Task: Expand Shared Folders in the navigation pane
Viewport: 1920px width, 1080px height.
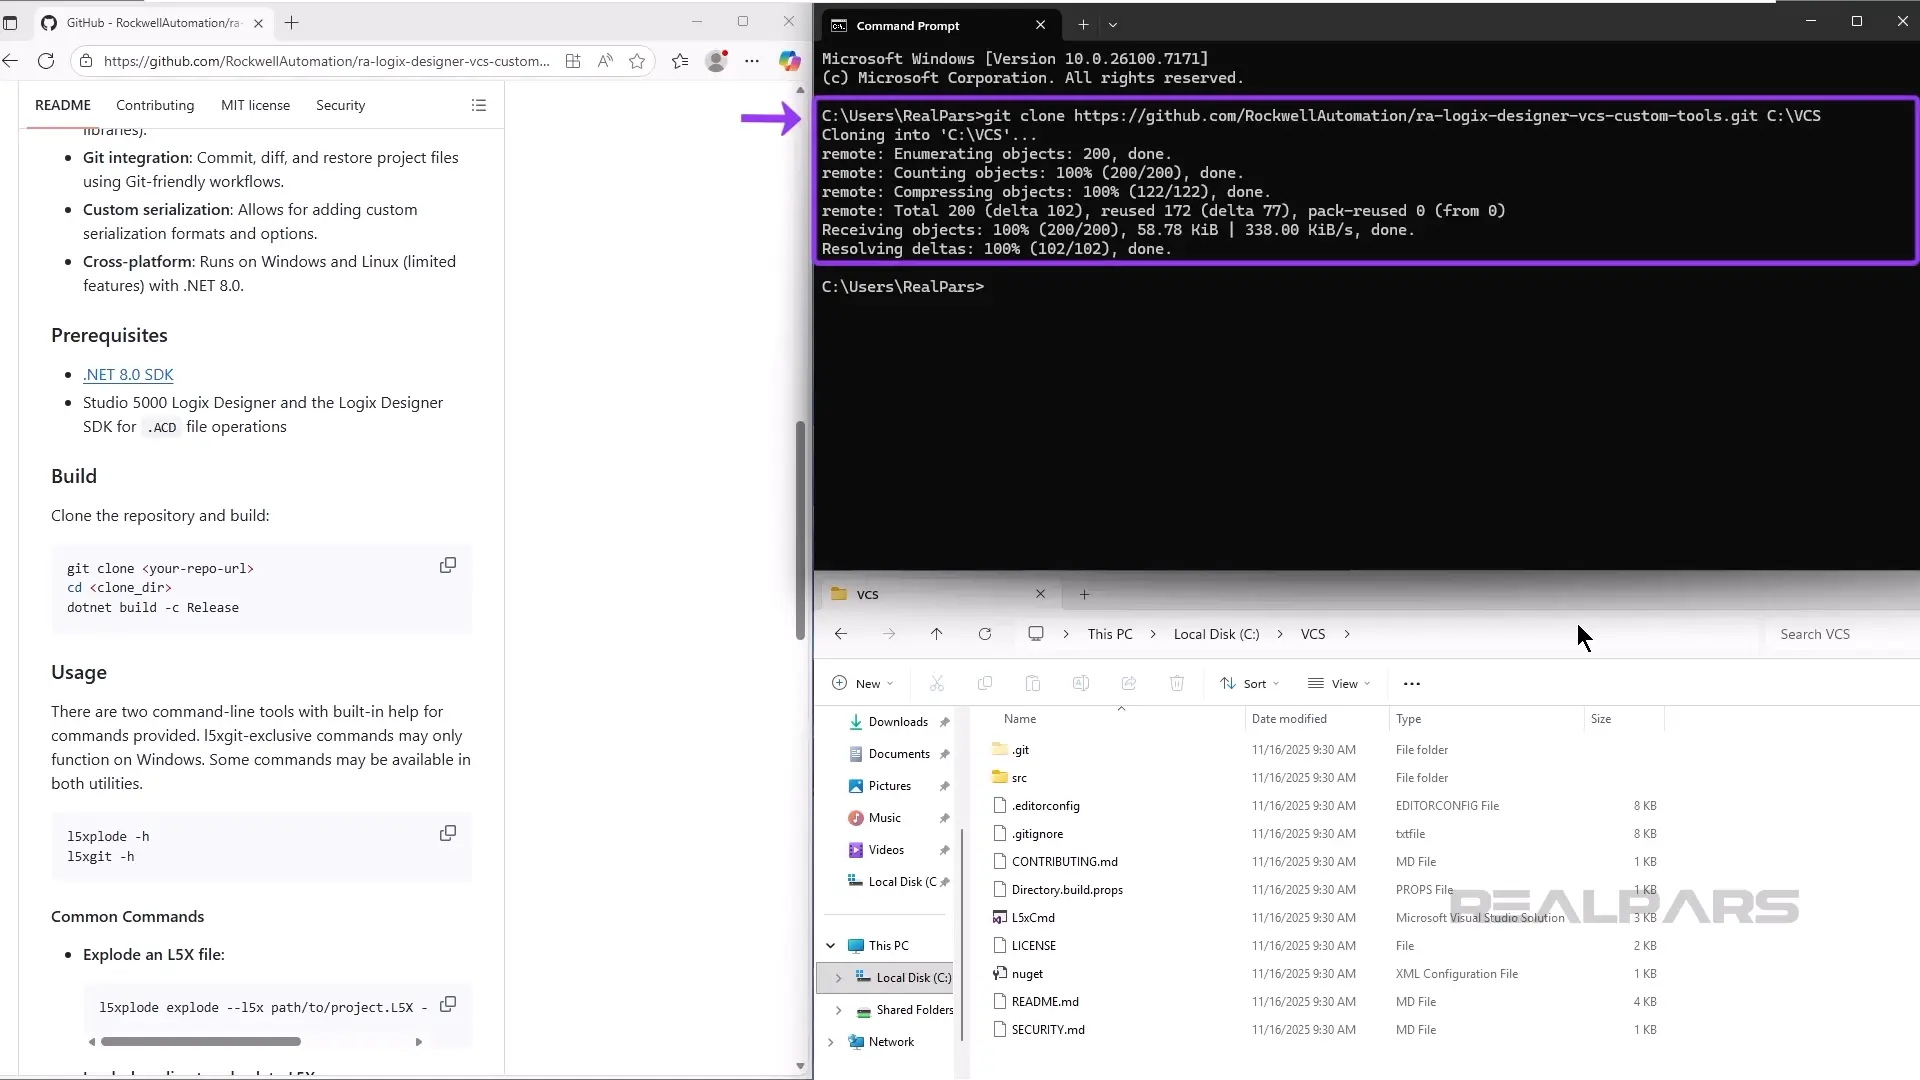Action: (838, 1010)
